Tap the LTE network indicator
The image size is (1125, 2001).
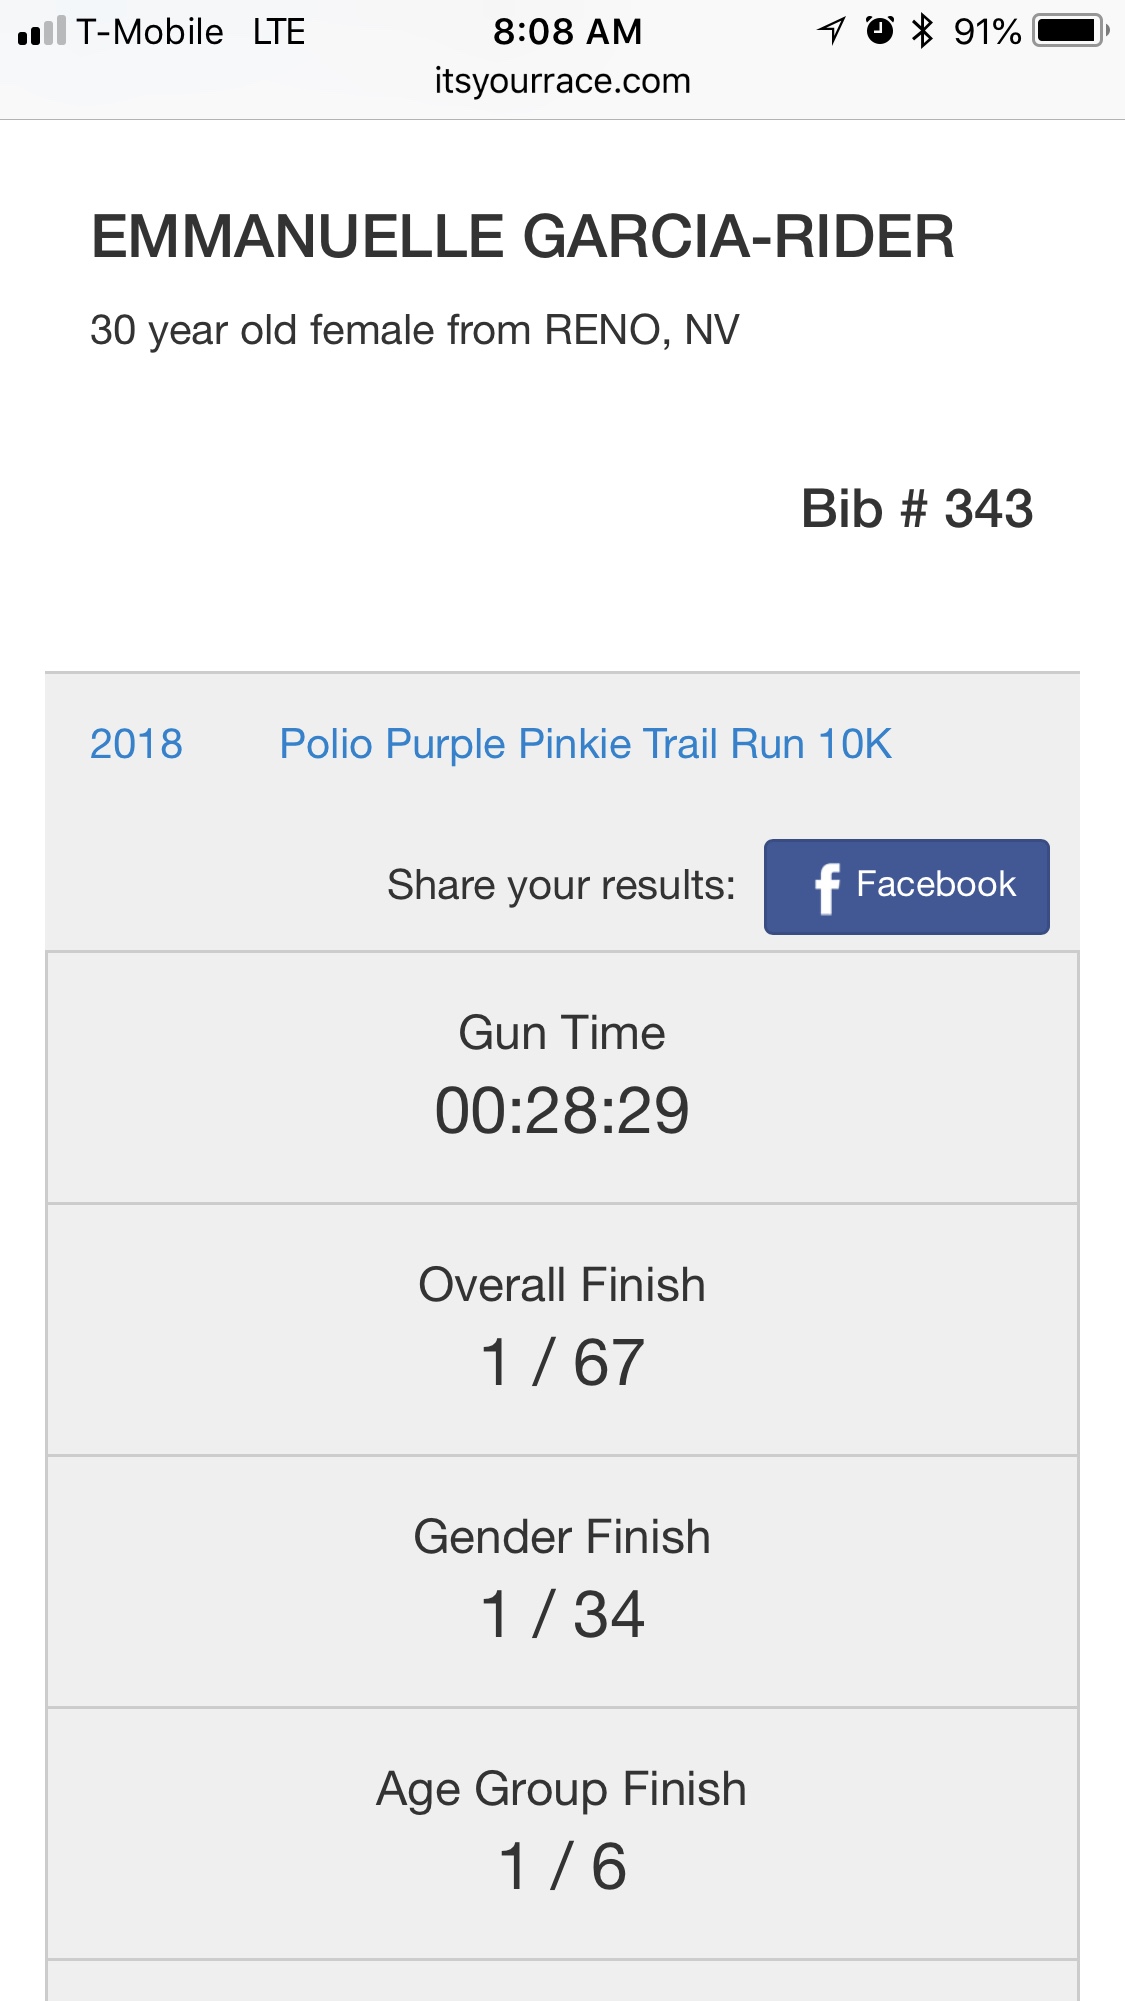(x=279, y=32)
